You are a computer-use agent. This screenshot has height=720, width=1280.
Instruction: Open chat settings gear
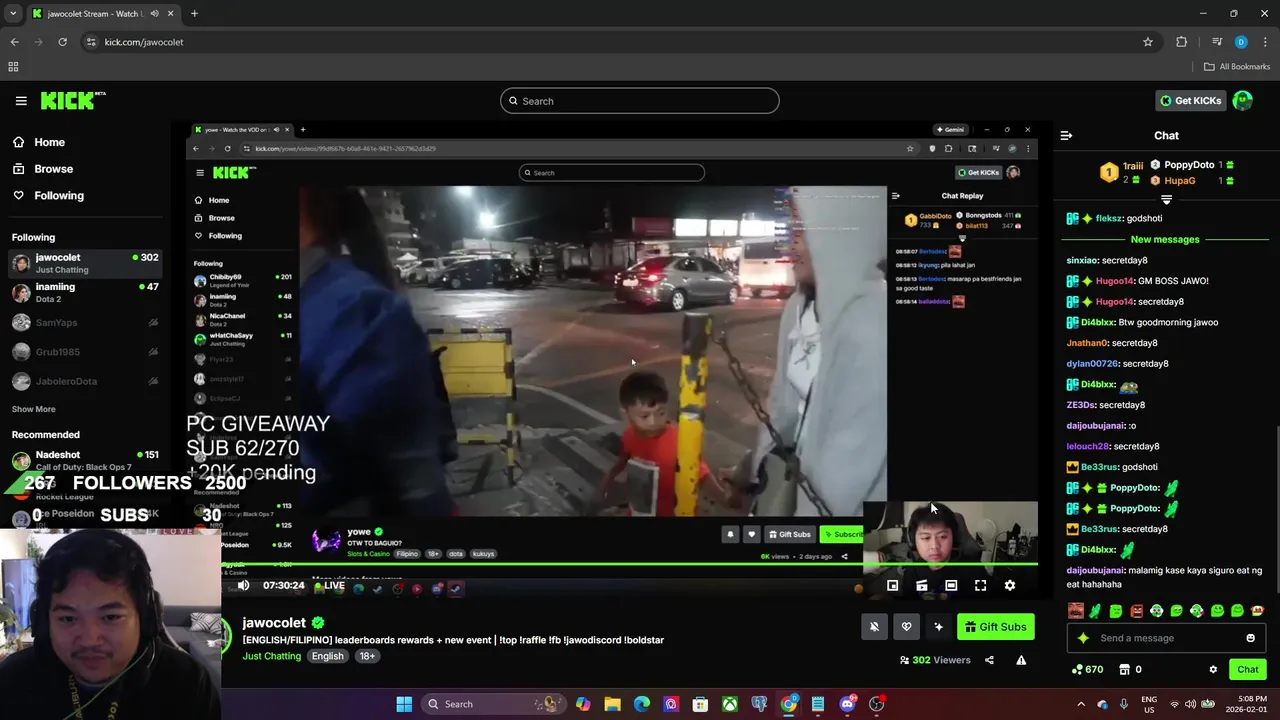click(1213, 669)
